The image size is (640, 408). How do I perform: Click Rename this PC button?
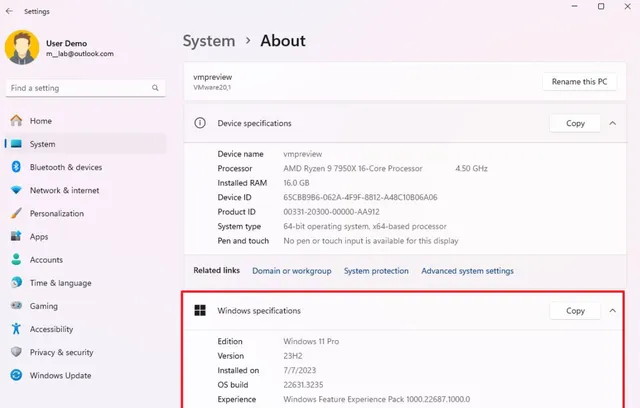pyautogui.click(x=579, y=82)
